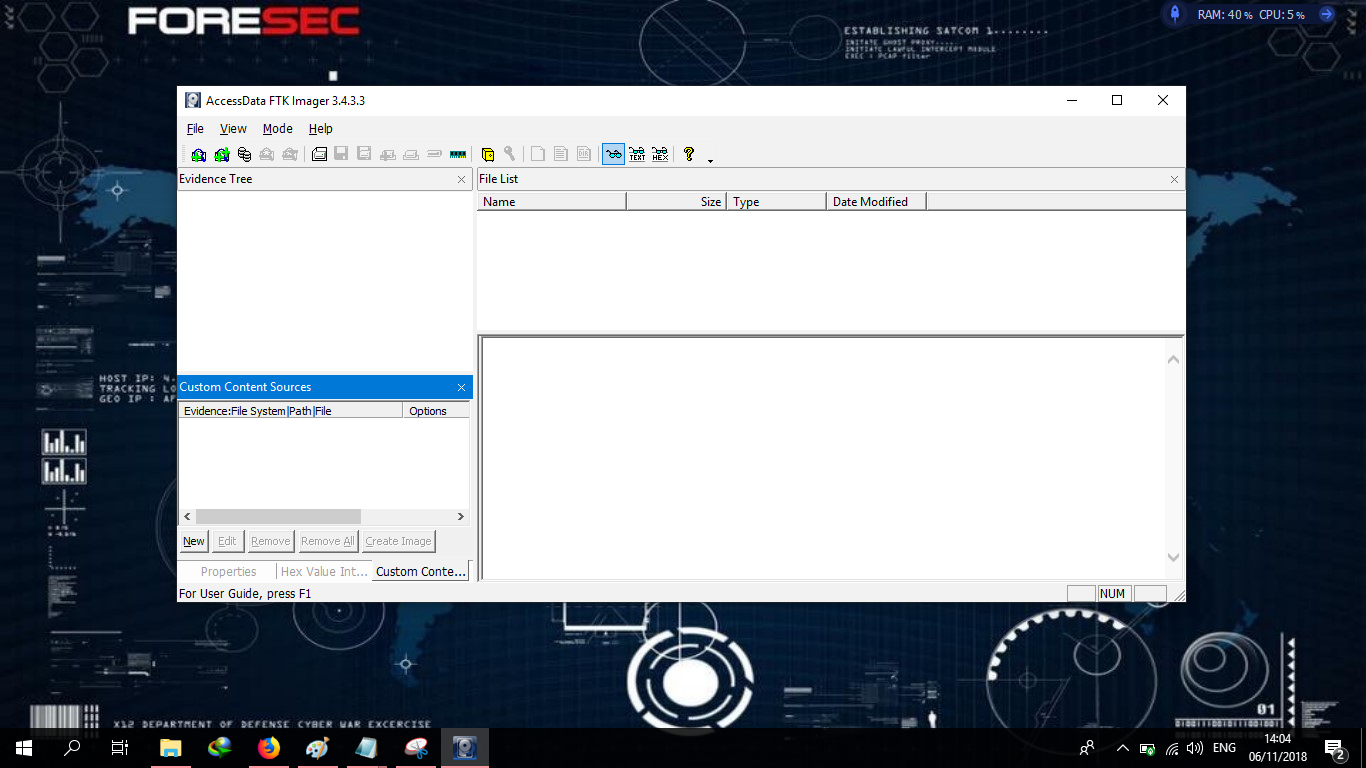Click Export Logical Image (AD1) icon
The height and width of the screenshot is (768, 1366).
[364, 154]
